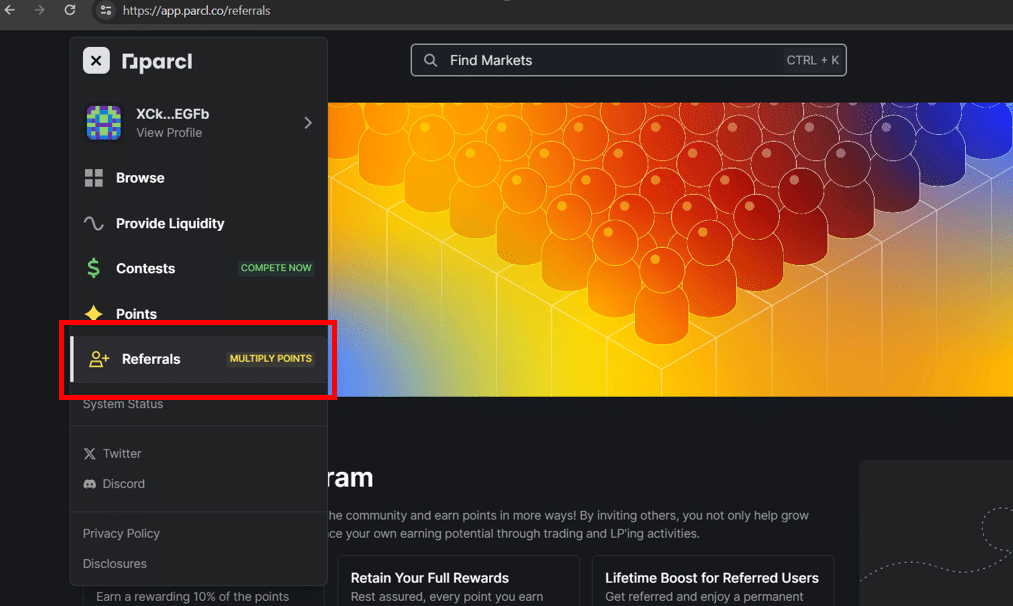Click the Parcl logo
Screen dimensions: 1013x606
click(157, 61)
